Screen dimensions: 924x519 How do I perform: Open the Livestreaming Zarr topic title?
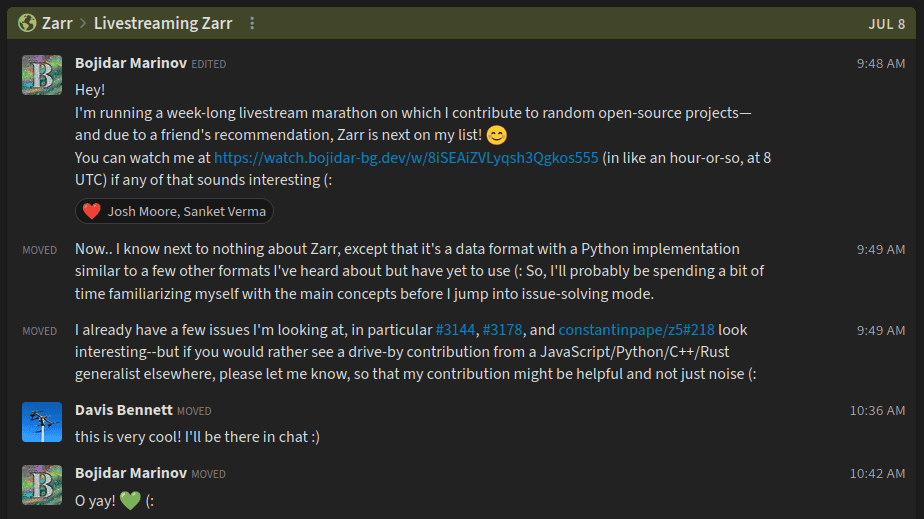pyautogui.click(x=163, y=23)
